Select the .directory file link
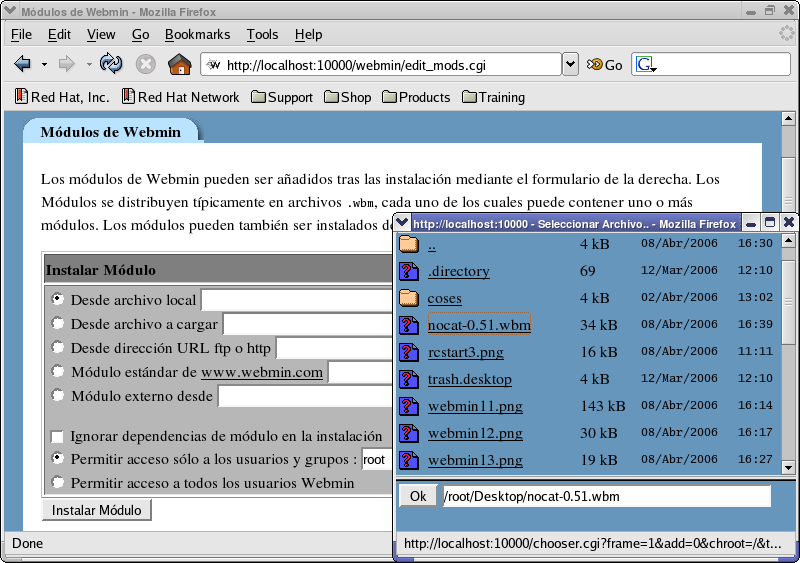 459,271
